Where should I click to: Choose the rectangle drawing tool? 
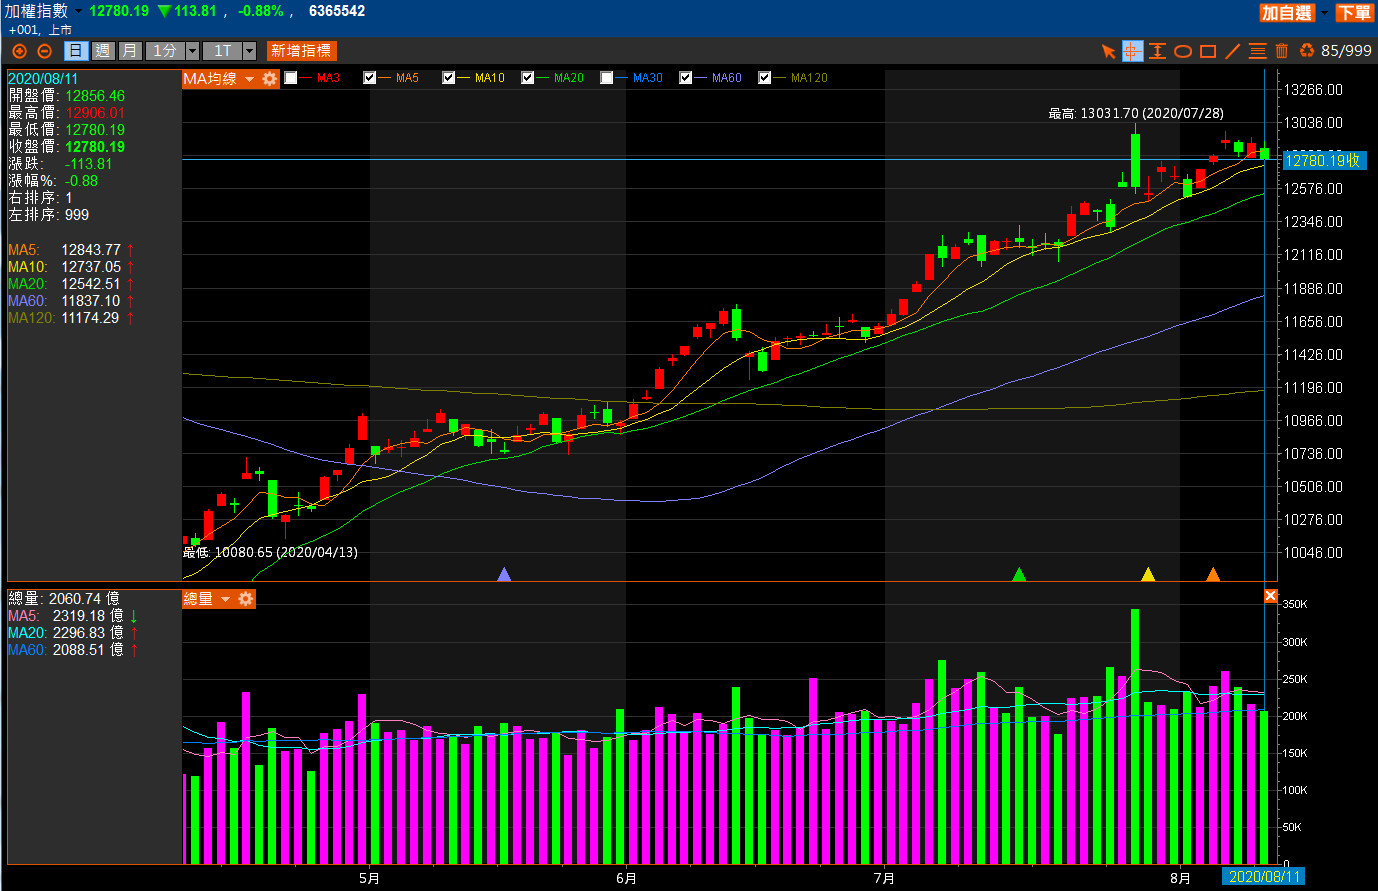point(1208,51)
